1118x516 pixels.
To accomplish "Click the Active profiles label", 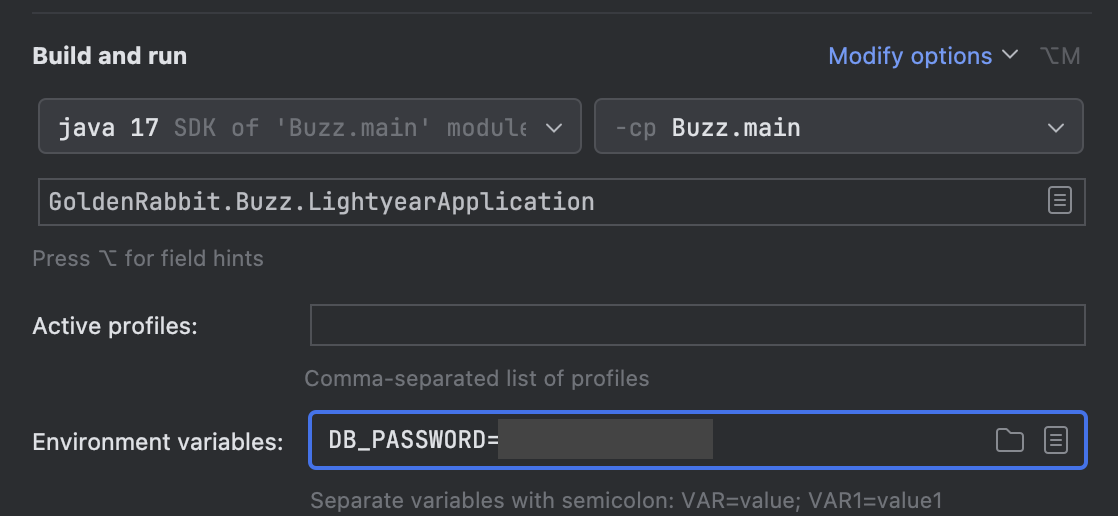I will click(115, 326).
